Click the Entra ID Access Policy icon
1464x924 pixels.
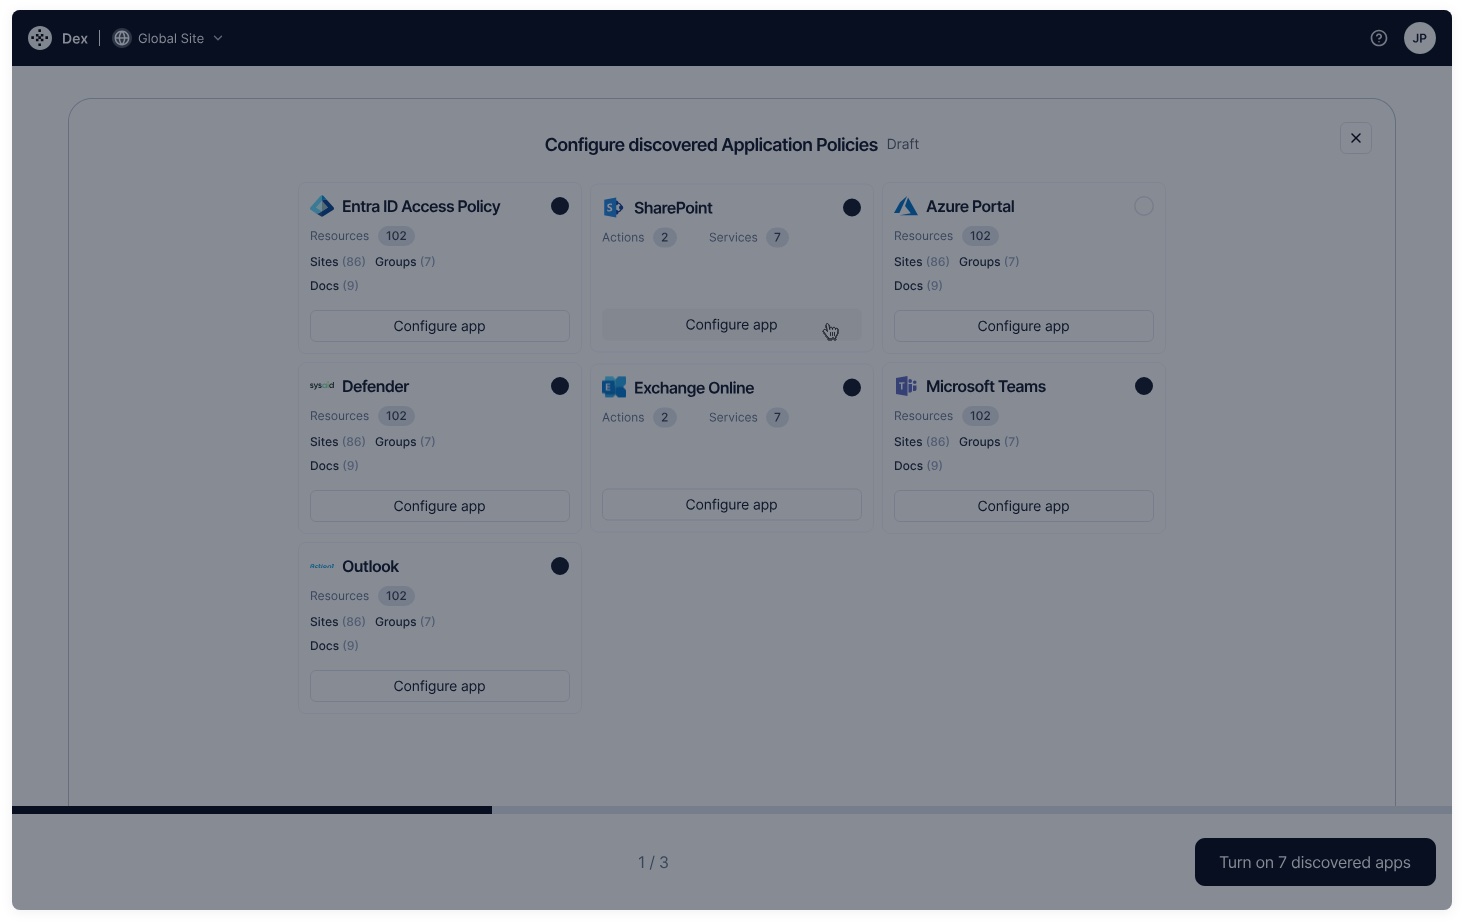tap(322, 206)
